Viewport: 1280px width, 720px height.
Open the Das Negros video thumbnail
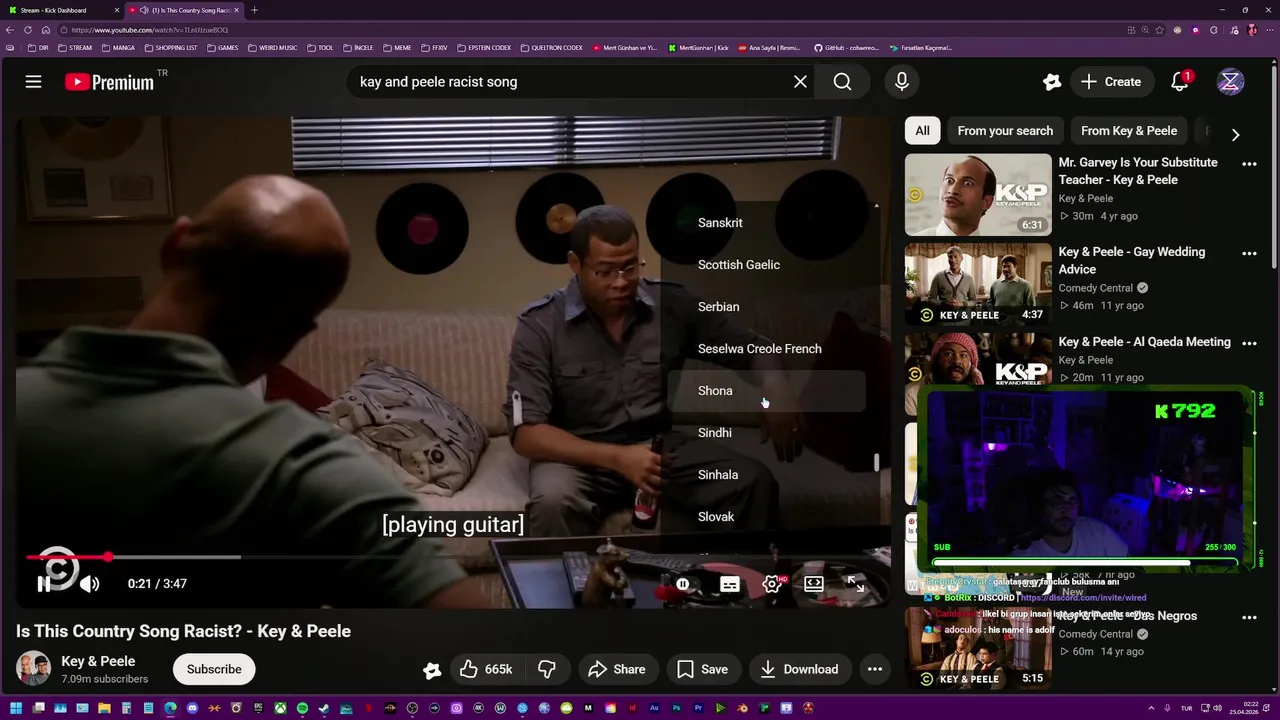978,648
